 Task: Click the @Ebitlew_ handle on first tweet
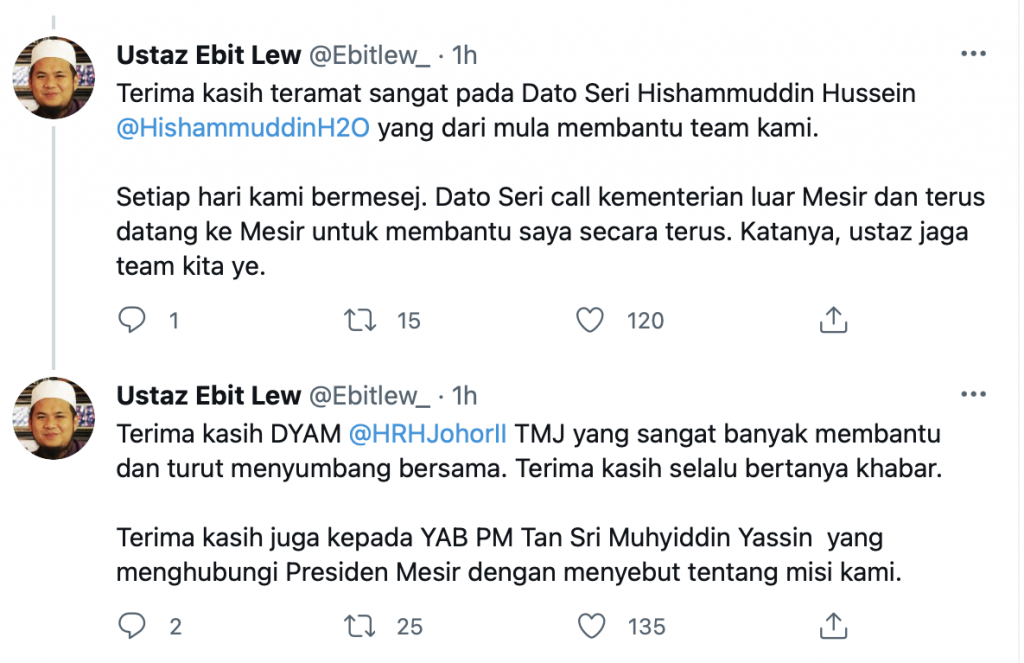[x=369, y=54]
